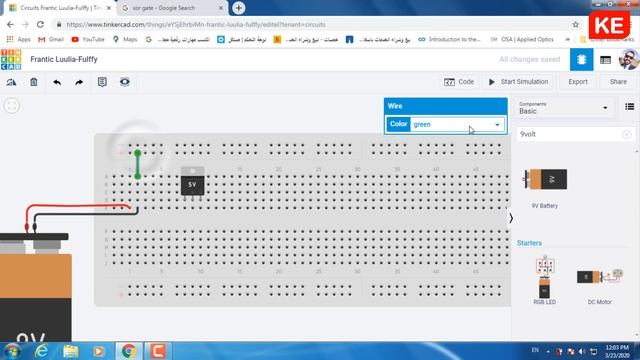Collapse the components panel arrow
The width and height of the screenshot is (640, 360).
(x=511, y=218)
